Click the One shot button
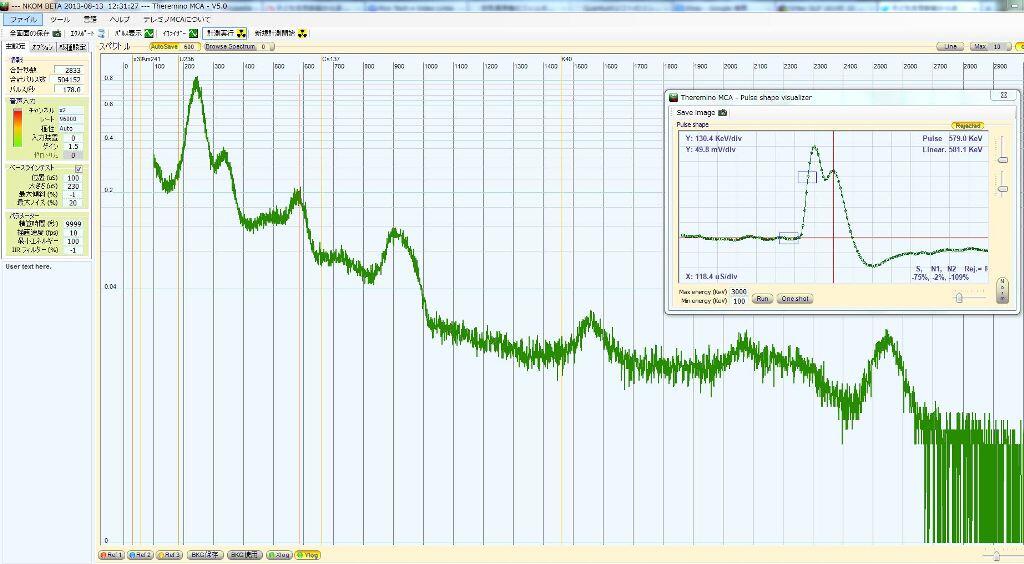 click(x=795, y=298)
